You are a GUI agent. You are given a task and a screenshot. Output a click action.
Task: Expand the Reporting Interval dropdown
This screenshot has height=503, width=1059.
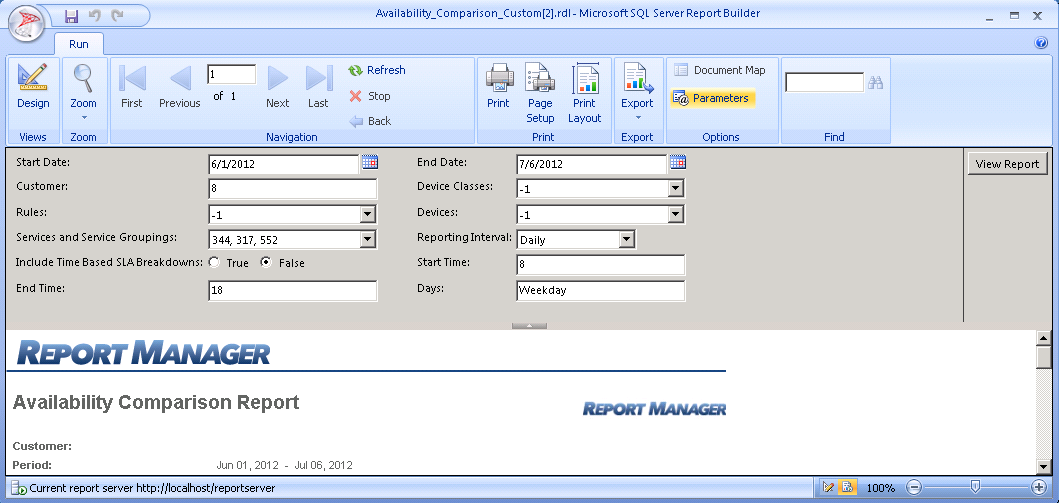[x=626, y=239]
